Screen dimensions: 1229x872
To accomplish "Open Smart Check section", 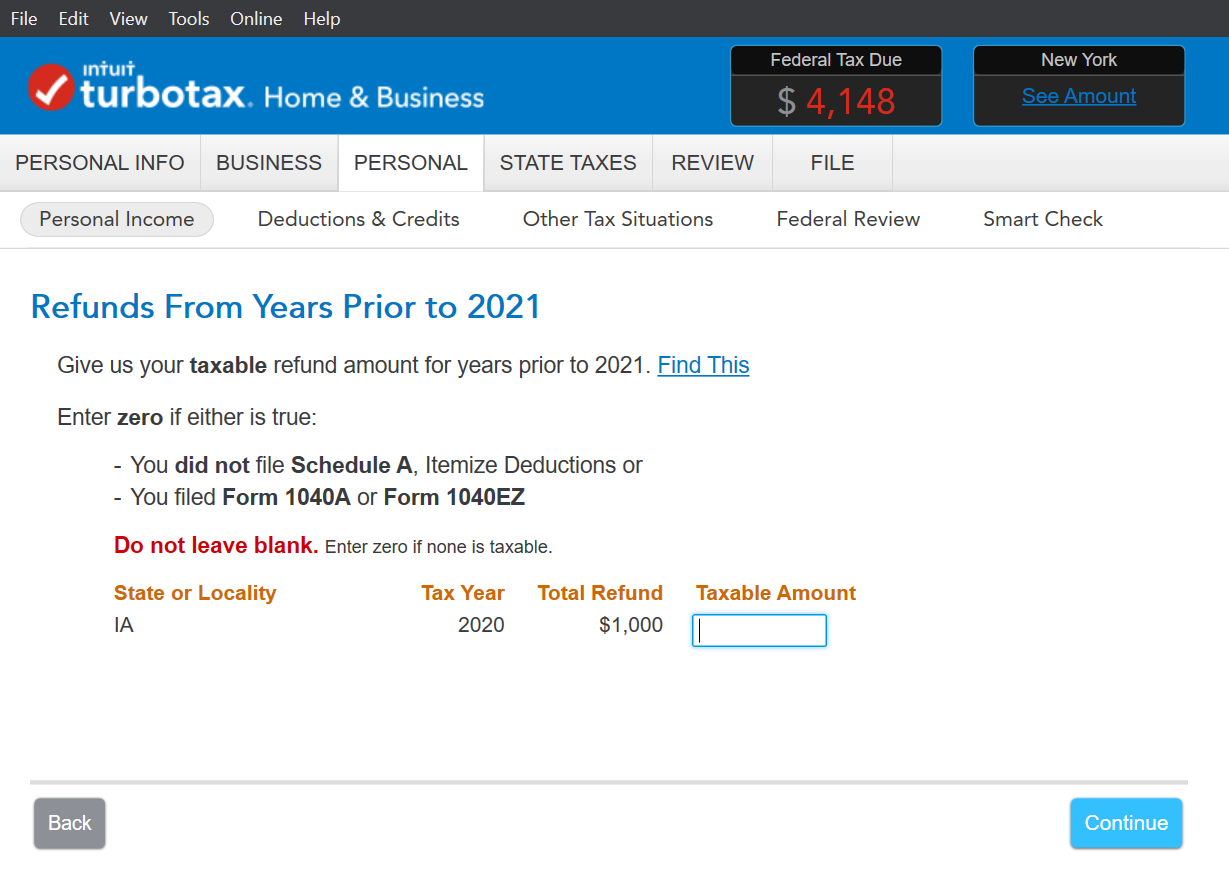I will pos(1043,219).
